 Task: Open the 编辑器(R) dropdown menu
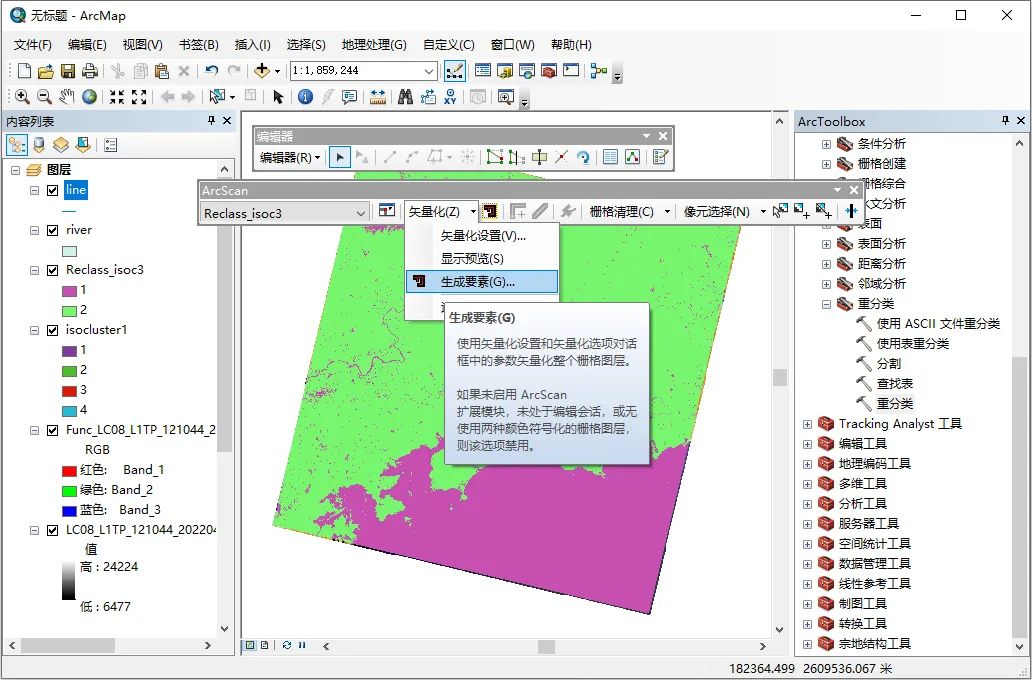[290, 157]
